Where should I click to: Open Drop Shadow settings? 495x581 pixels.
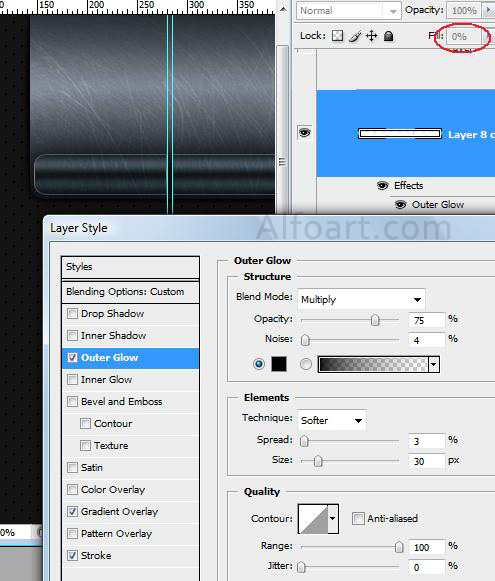pos(113,313)
